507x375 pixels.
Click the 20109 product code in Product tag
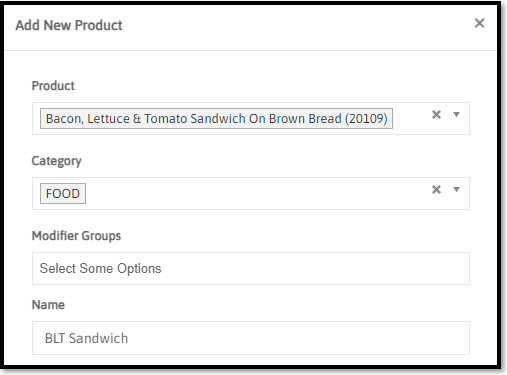[366, 119]
